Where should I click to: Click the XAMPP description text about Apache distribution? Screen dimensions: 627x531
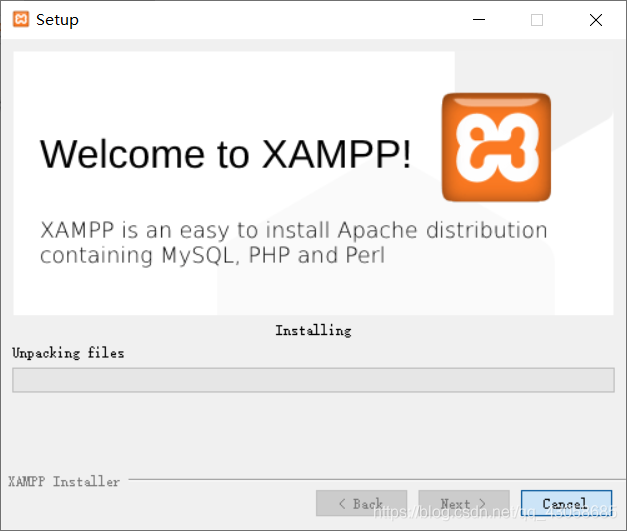tap(294, 242)
